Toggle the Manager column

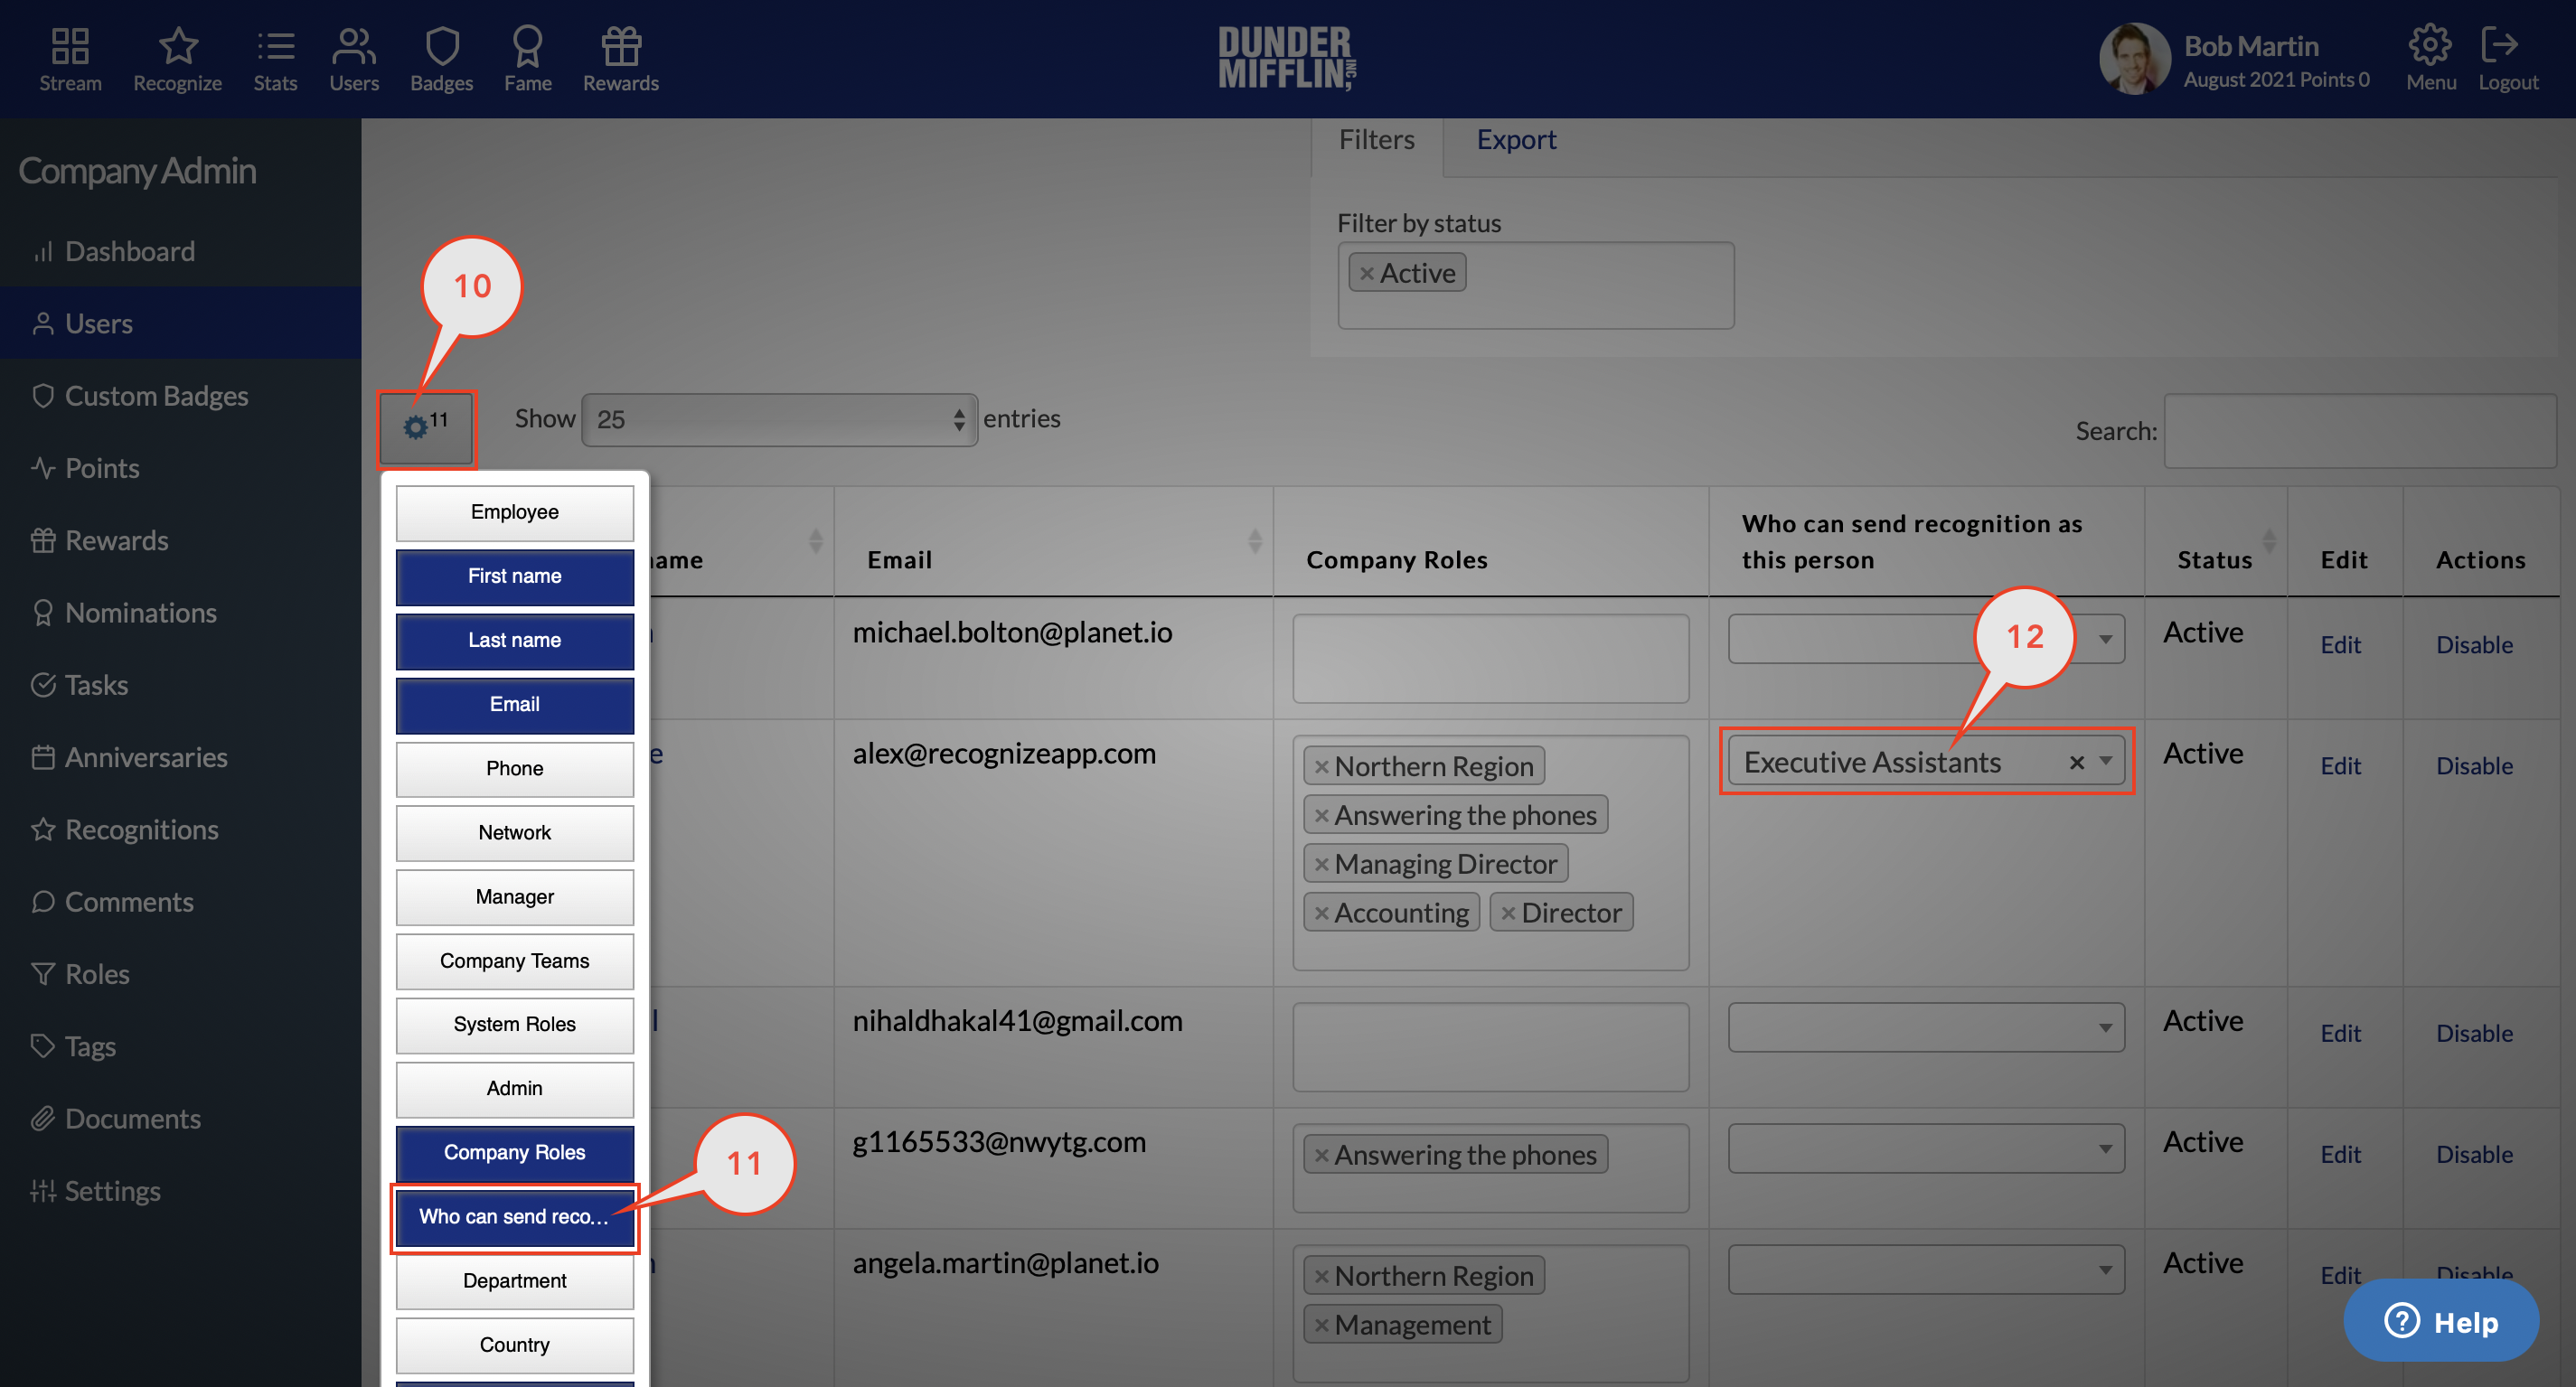pyautogui.click(x=514, y=897)
